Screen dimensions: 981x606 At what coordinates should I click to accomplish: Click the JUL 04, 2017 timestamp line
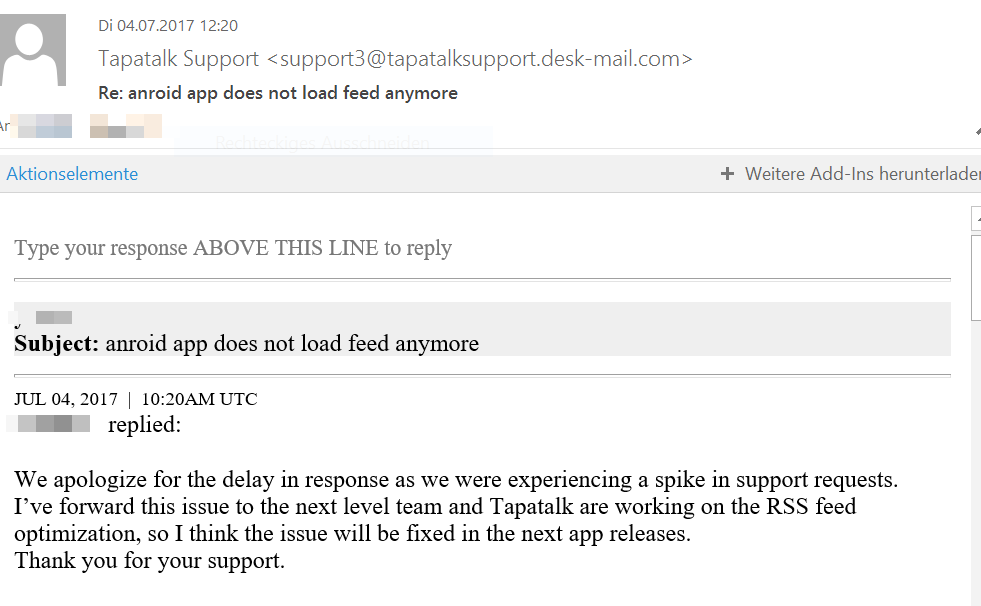[136, 399]
